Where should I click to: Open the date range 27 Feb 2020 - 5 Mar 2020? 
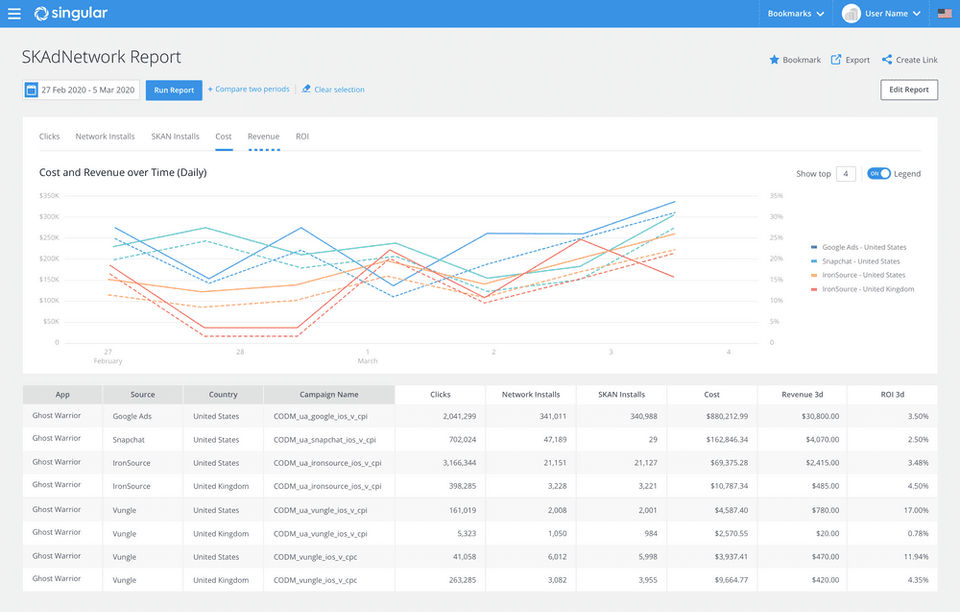click(81, 90)
